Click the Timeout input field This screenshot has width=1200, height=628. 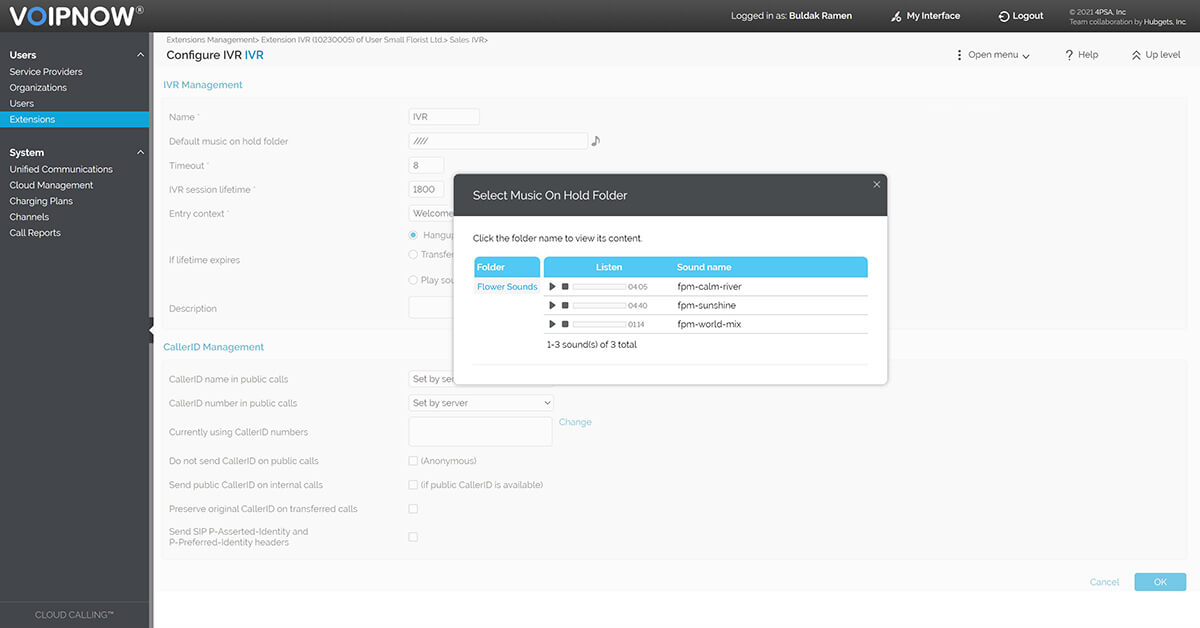click(x=426, y=165)
